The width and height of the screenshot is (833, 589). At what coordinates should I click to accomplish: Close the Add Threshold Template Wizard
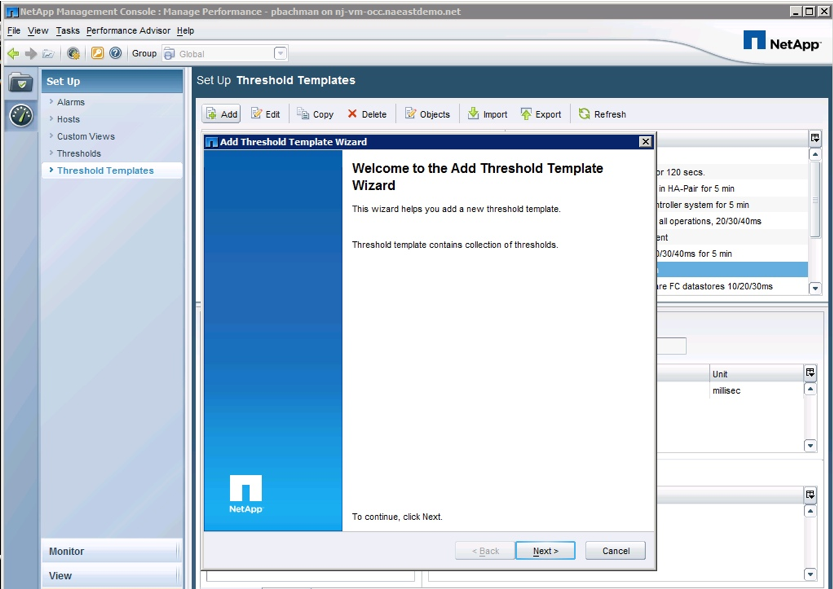tap(645, 141)
